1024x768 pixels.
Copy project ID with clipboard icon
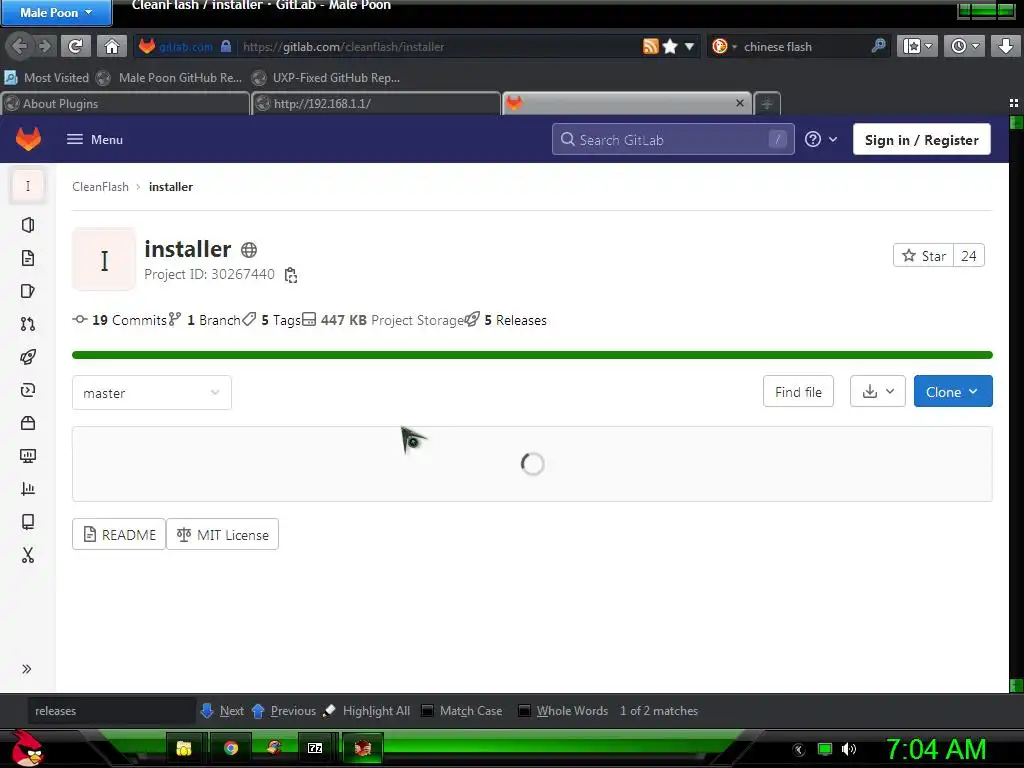click(x=291, y=275)
